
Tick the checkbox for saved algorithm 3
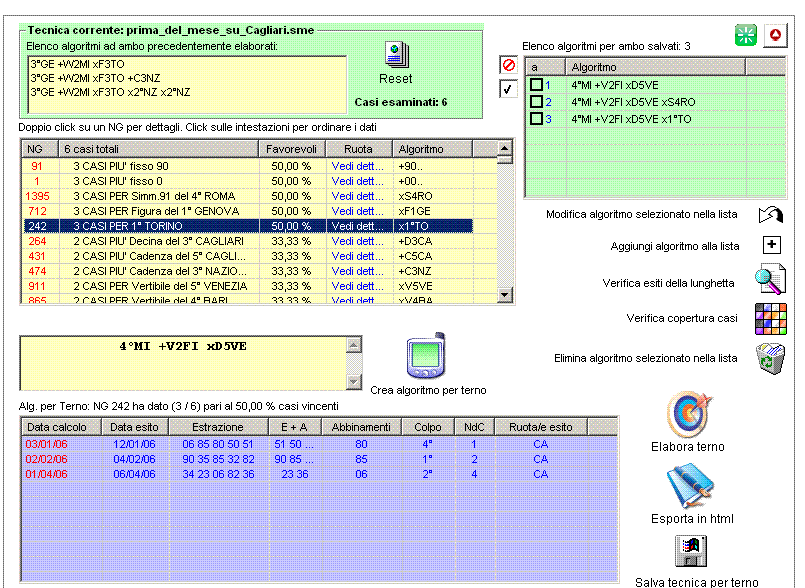(536, 119)
